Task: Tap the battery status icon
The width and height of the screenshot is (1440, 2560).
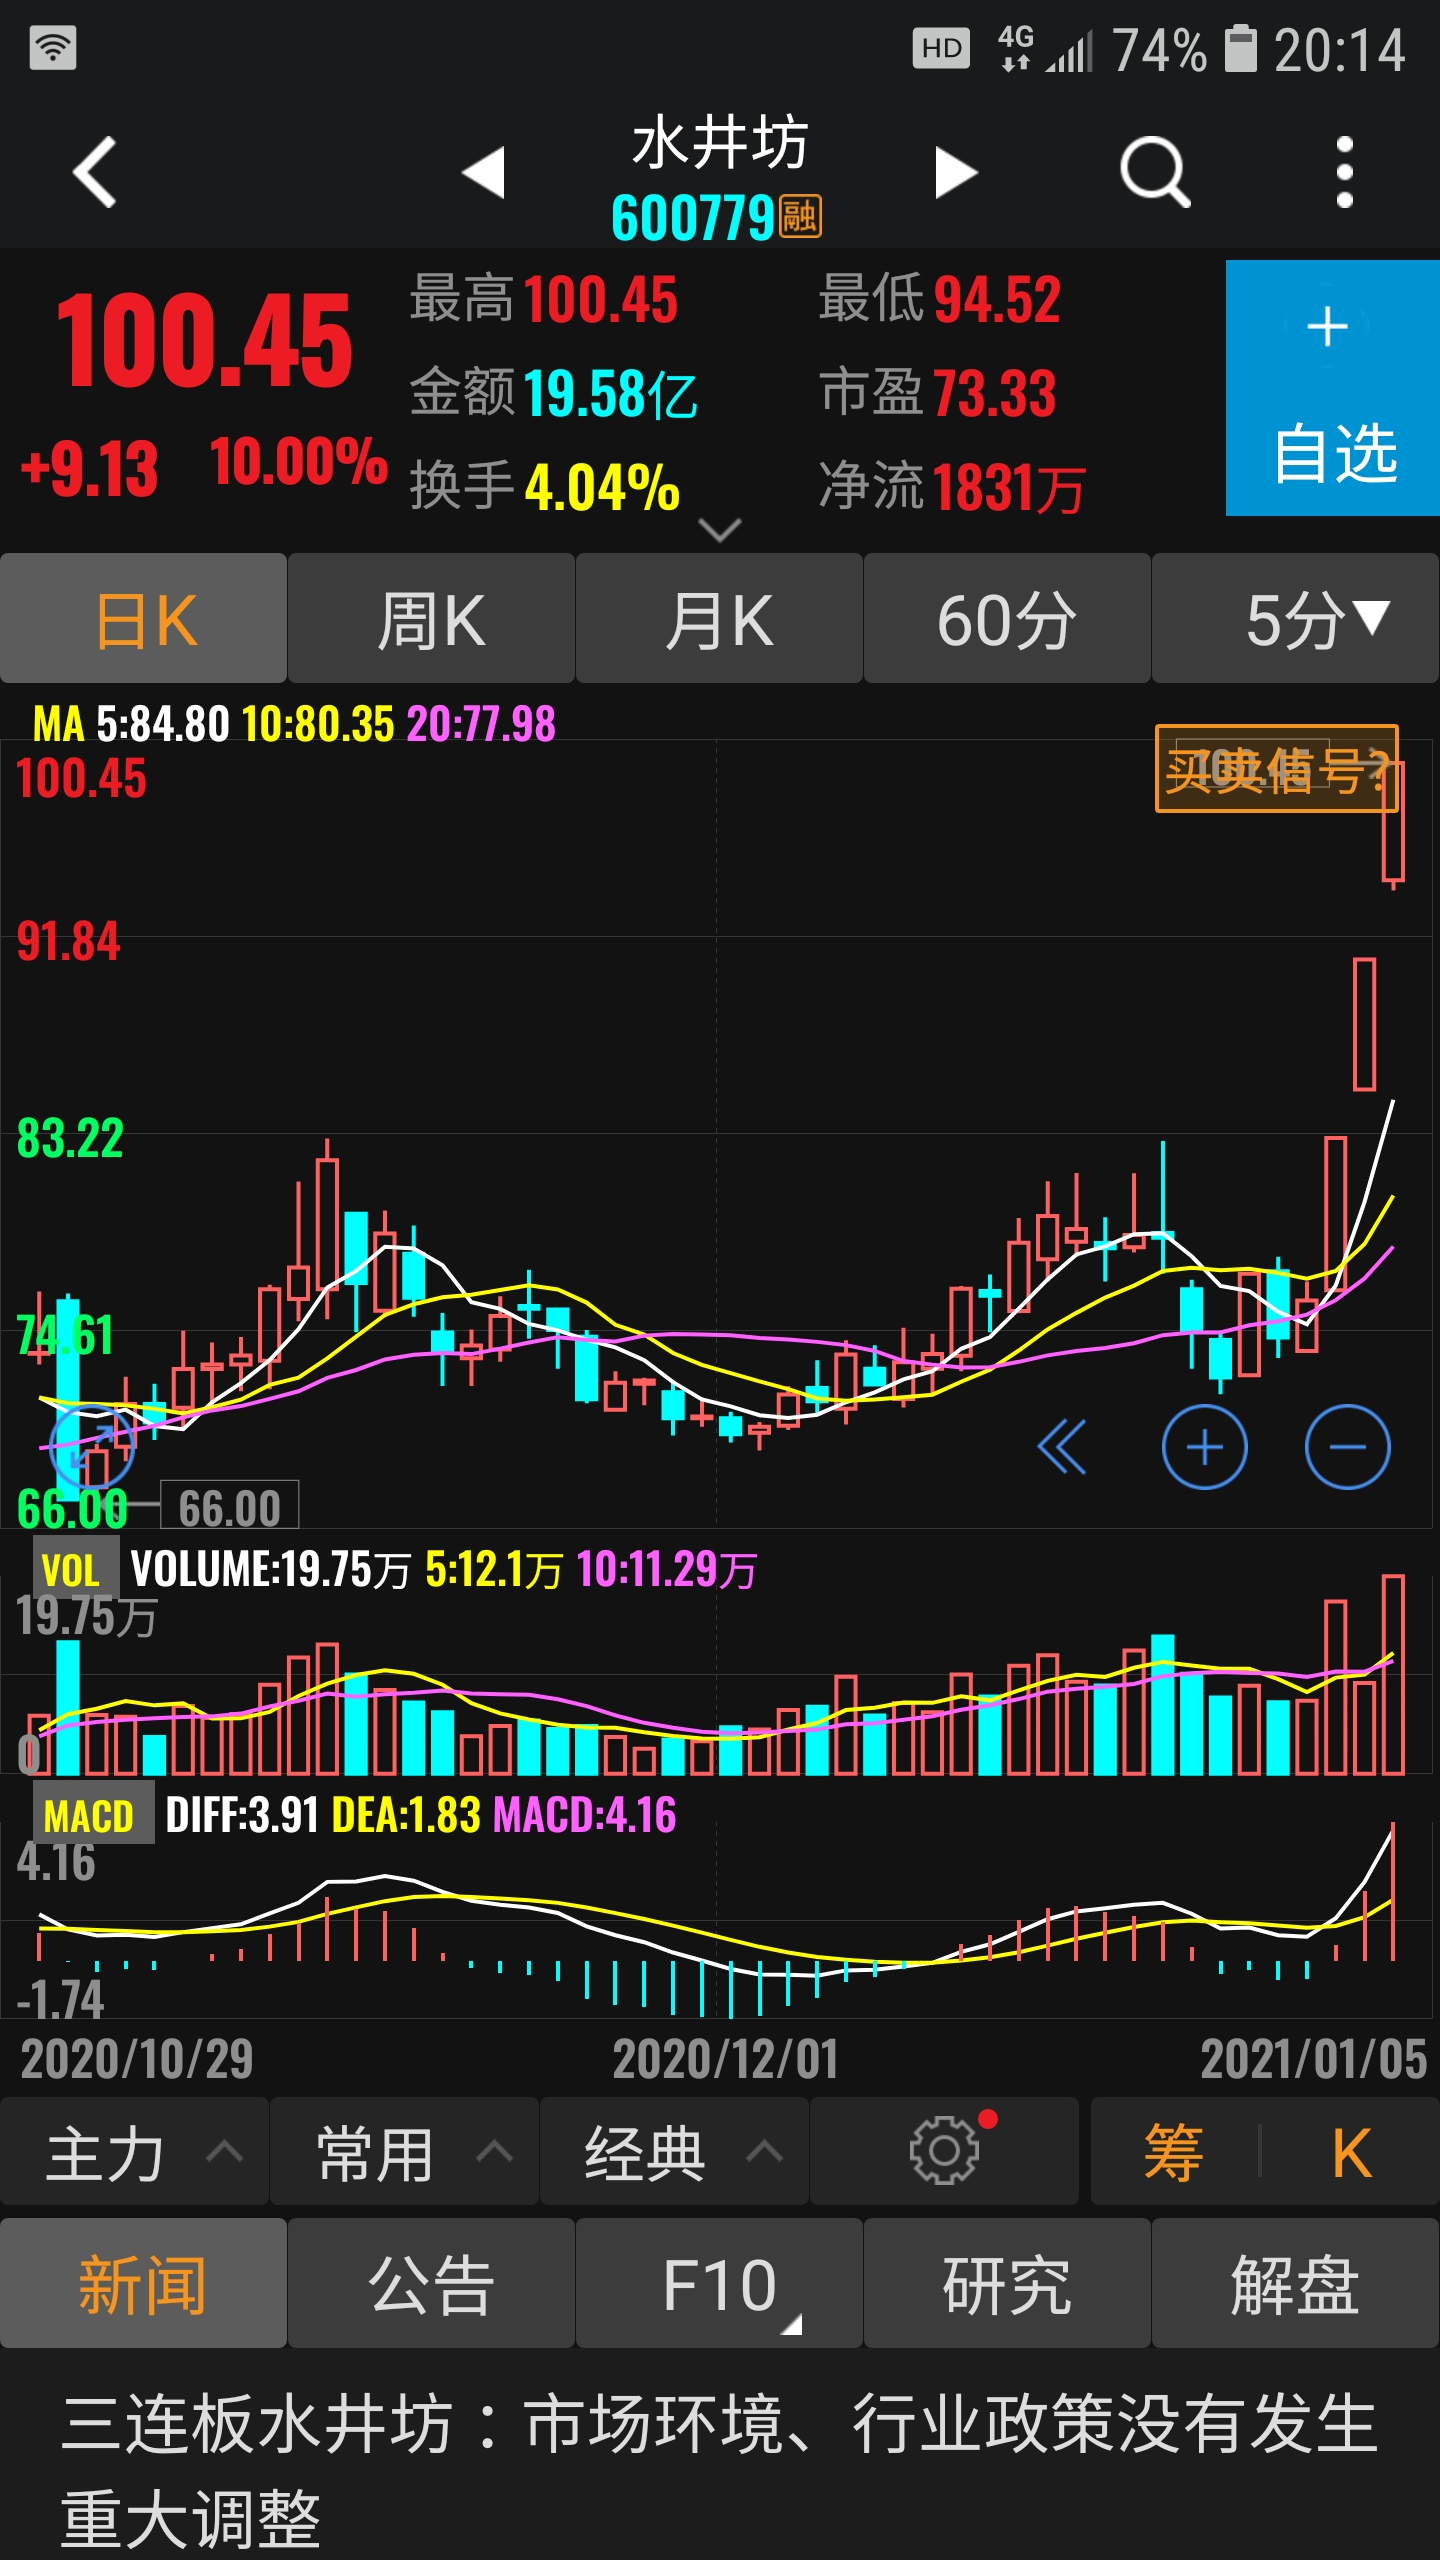Action: 1241,48
